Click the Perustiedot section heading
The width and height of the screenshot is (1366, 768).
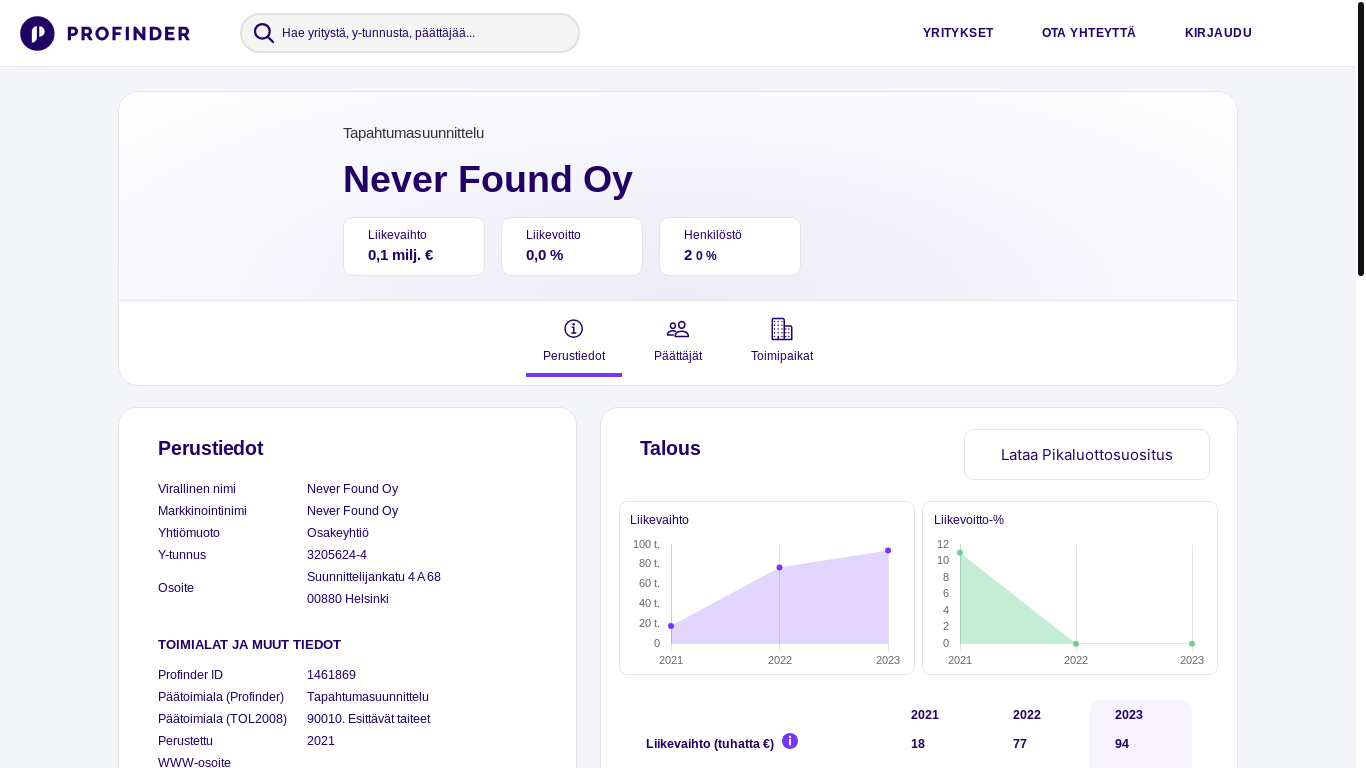pyautogui.click(x=211, y=448)
